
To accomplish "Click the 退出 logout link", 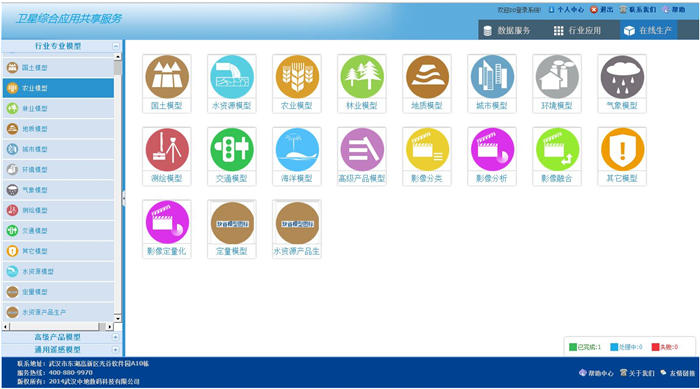I will click(602, 9).
